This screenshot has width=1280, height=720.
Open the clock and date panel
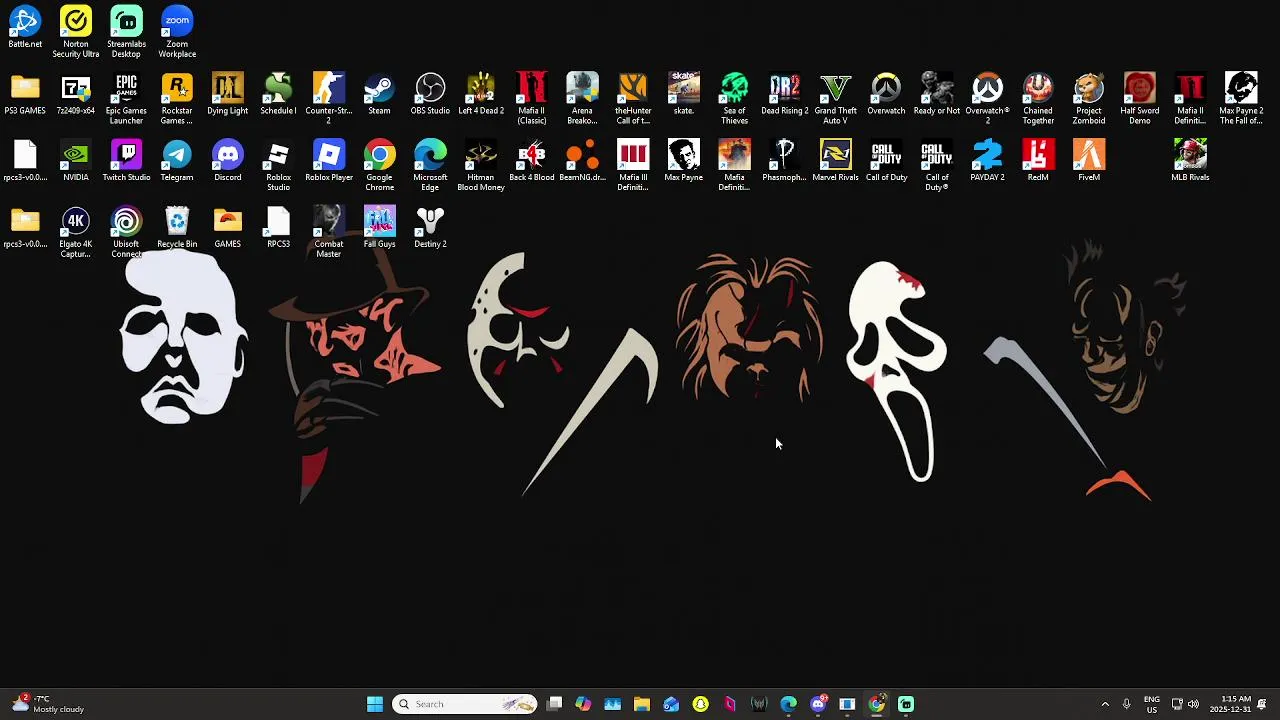click(1230, 704)
